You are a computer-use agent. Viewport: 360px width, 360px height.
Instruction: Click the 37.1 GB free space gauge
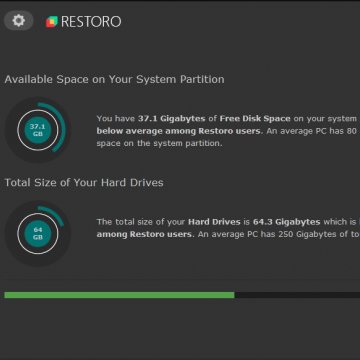point(38,130)
